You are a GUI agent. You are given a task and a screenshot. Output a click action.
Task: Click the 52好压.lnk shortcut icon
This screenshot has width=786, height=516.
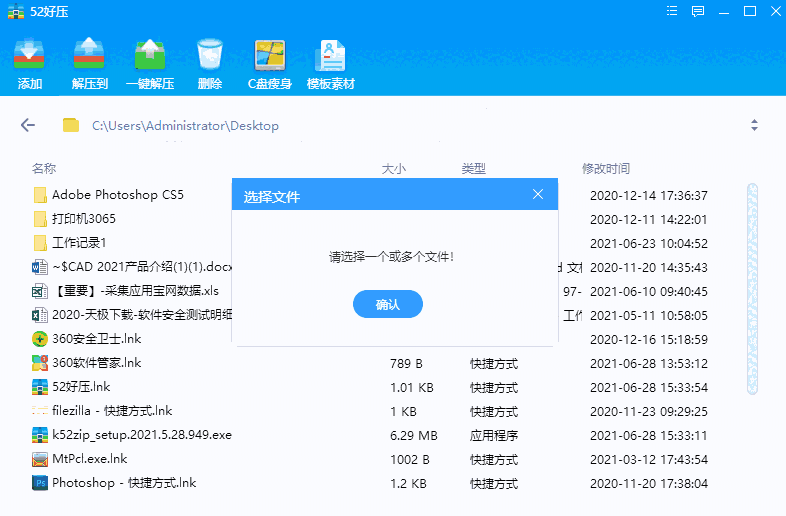40,387
